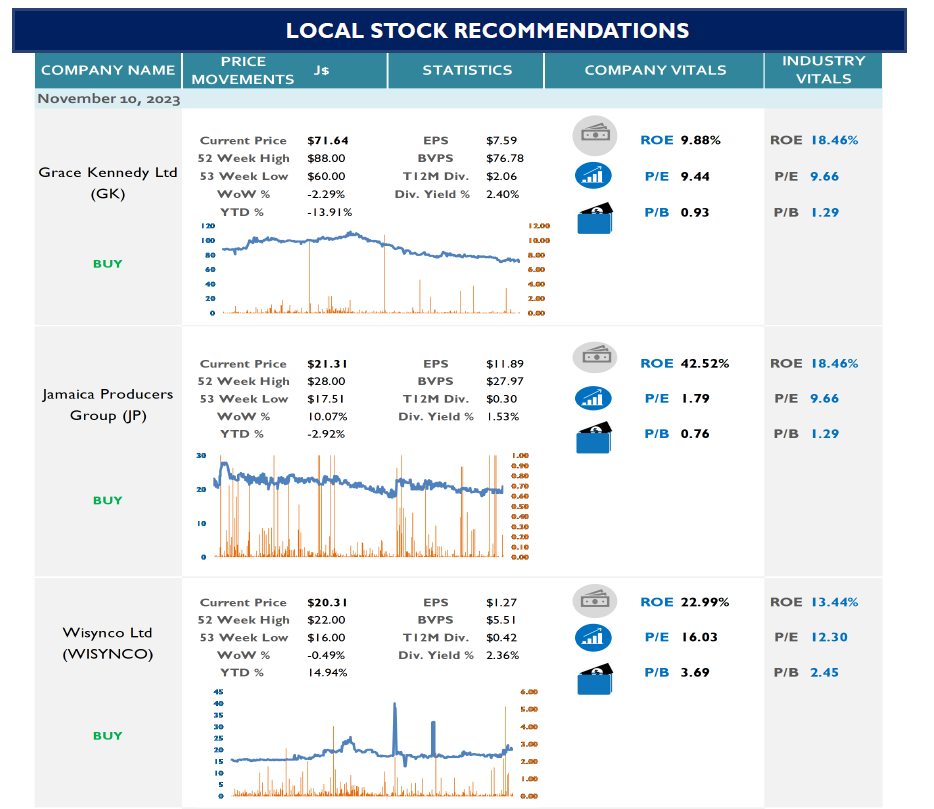This screenshot has height=809, width=934.
Task: Click Wisynco YTD value 14.94%
Action: pyautogui.click(x=327, y=673)
